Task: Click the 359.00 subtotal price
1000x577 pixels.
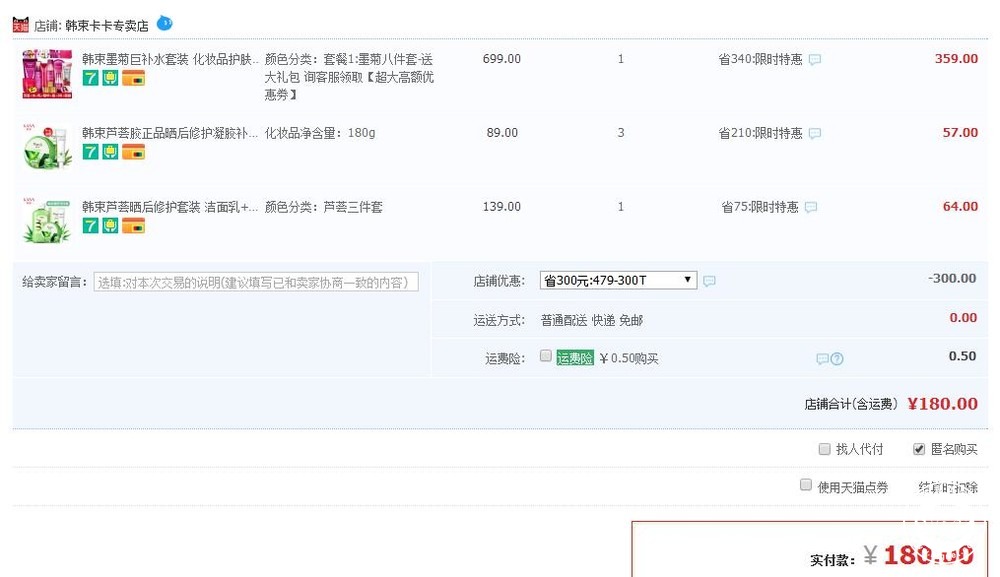Action: (956, 59)
